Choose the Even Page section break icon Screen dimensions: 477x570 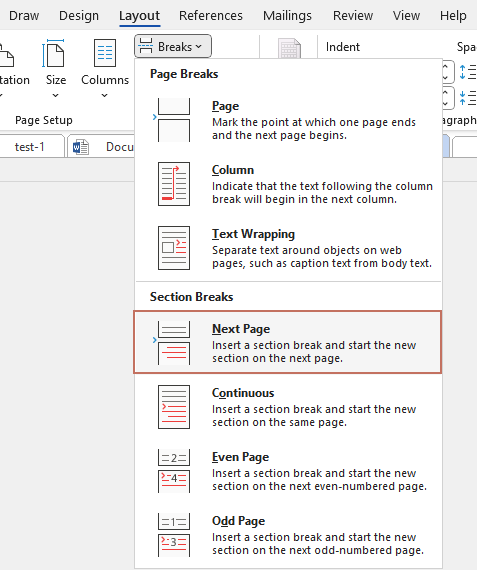pos(174,471)
